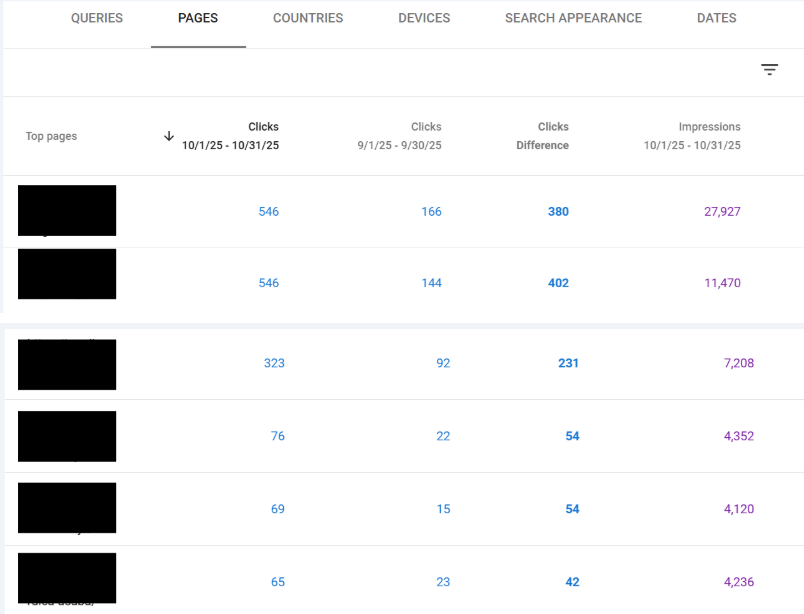Click the 23 September clicks cell
Viewport: 804px width, 614px height.
point(443,582)
